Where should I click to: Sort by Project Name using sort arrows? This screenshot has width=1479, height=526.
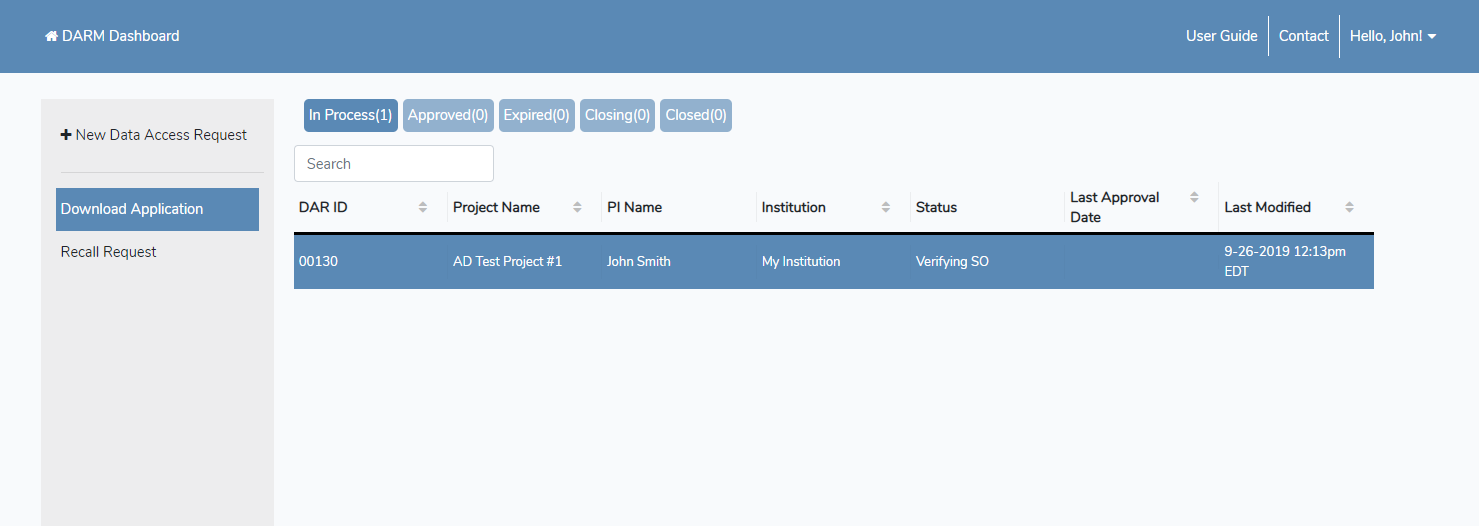click(577, 207)
